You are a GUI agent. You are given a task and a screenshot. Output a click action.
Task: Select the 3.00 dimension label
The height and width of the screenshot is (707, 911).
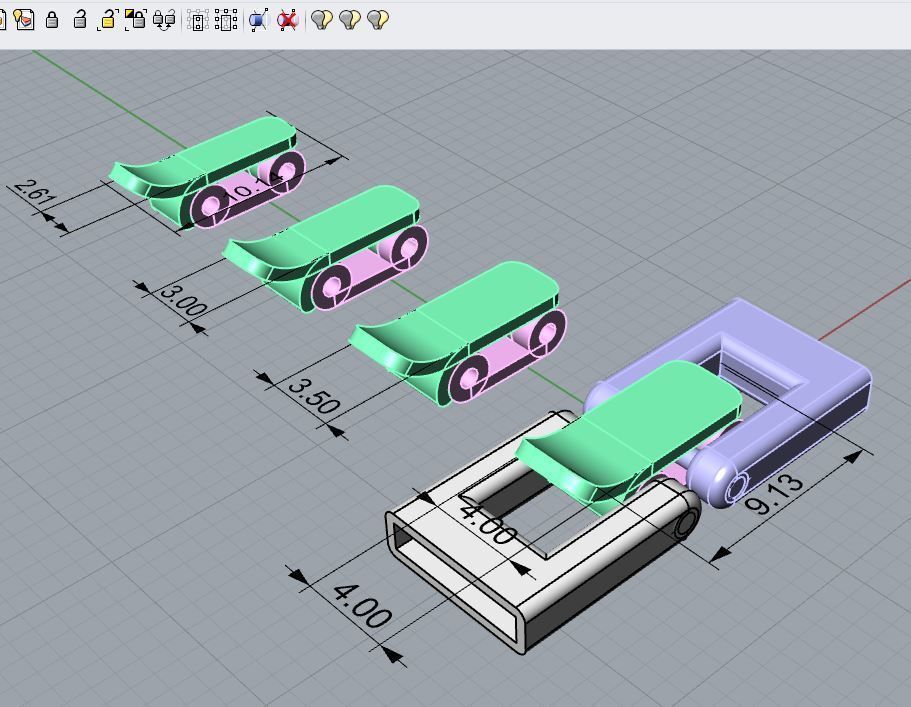coord(183,299)
